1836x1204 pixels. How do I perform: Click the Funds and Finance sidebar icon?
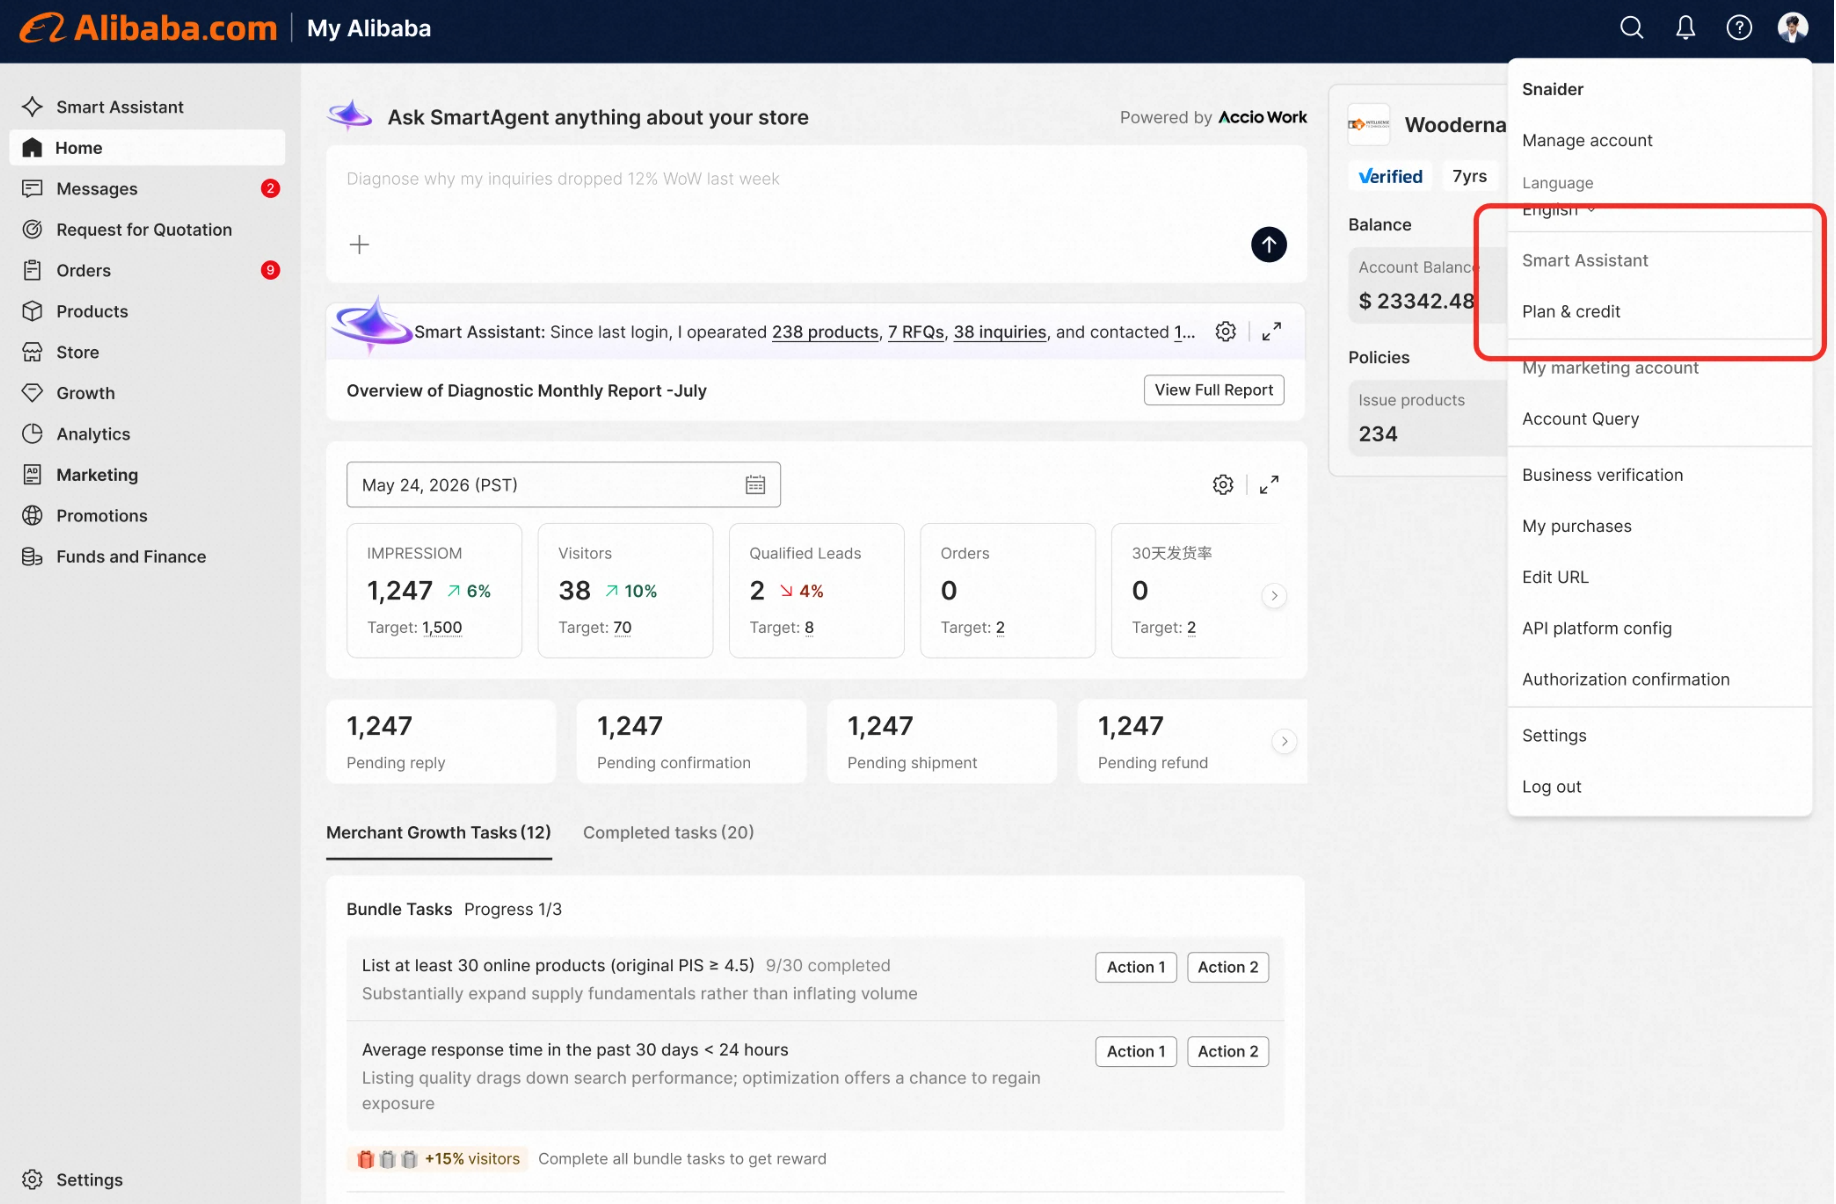pyautogui.click(x=33, y=558)
